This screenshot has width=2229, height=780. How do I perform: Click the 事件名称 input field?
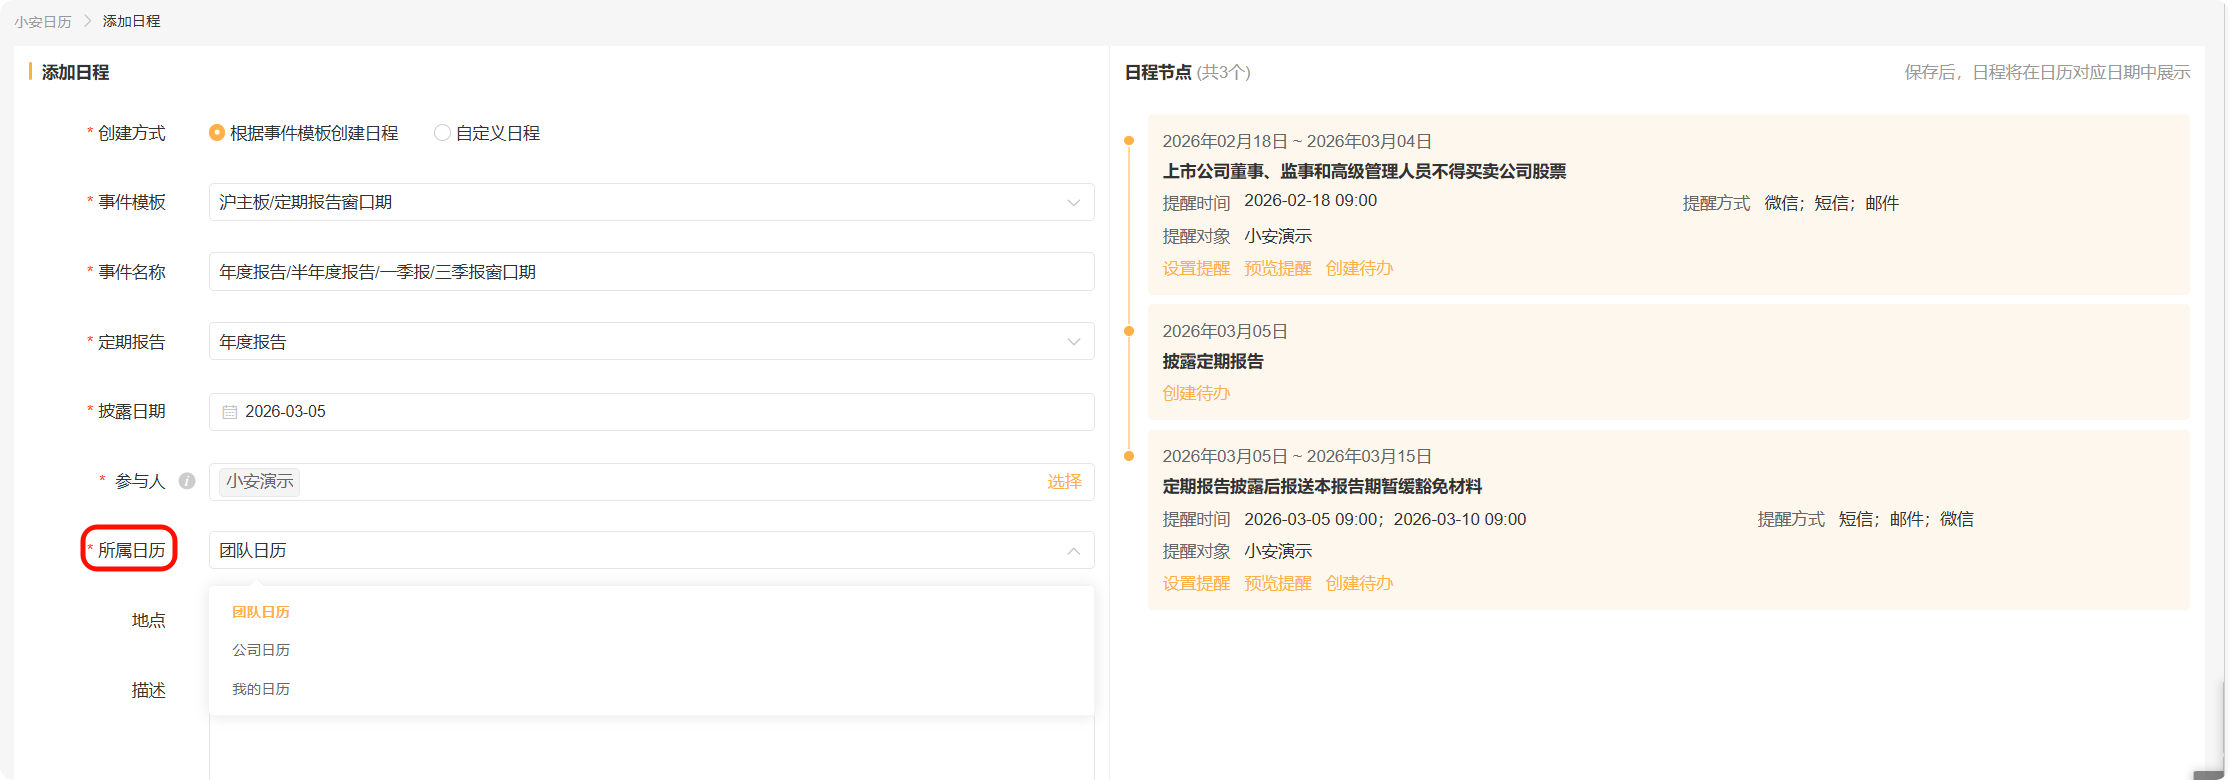tap(651, 272)
